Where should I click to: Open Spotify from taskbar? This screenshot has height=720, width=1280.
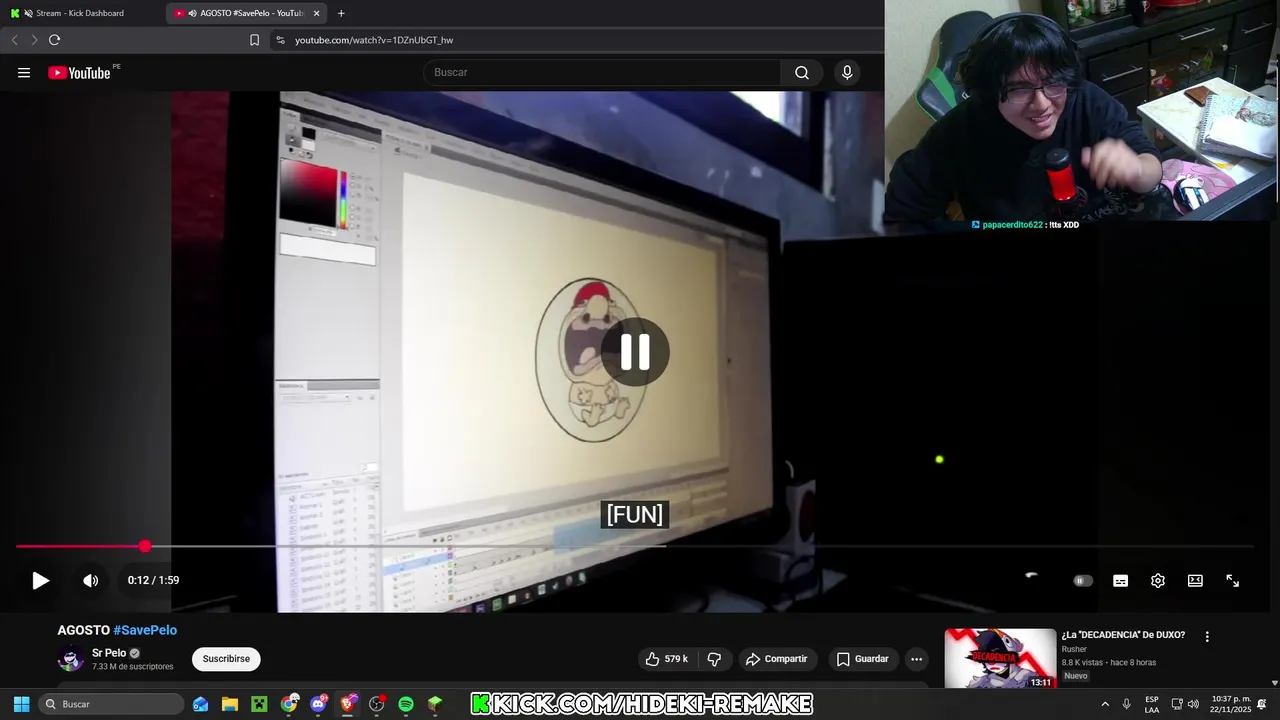(x=406, y=704)
